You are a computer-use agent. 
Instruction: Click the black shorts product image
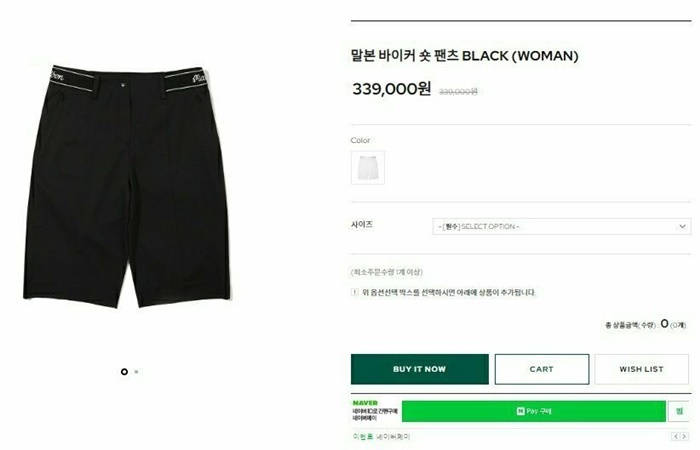click(127, 187)
